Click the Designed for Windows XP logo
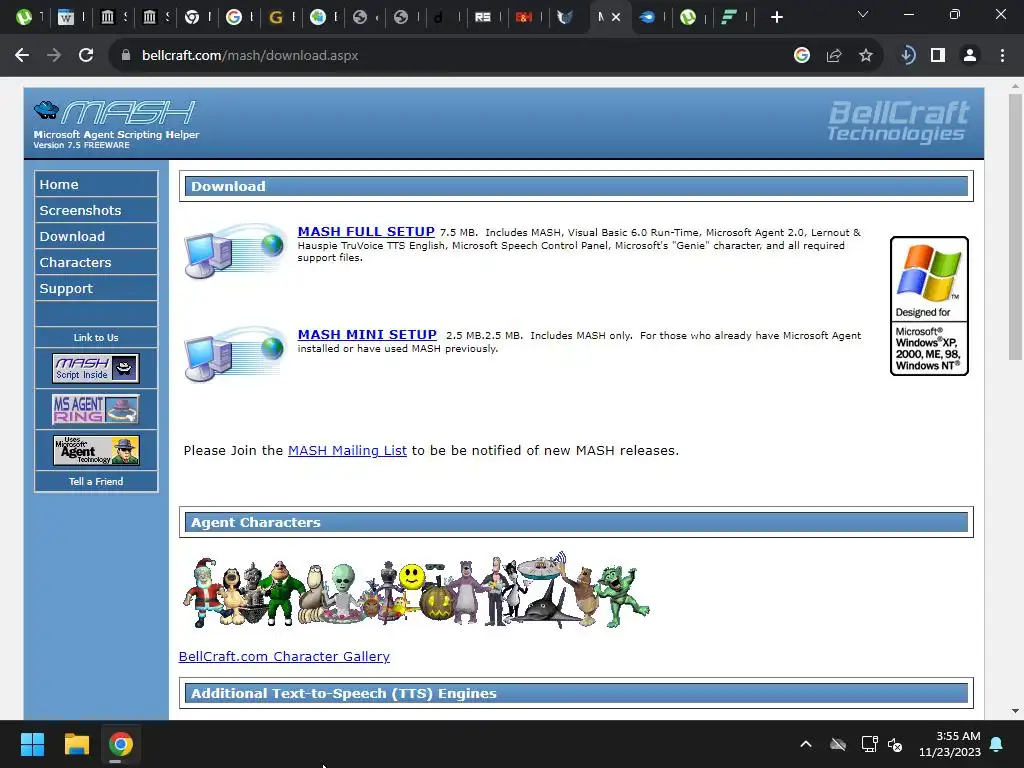Screen dimensions: 1024x768 click(929, 306)
